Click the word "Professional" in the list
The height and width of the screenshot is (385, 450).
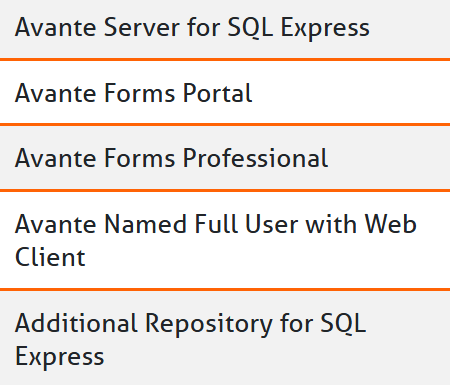255,158
